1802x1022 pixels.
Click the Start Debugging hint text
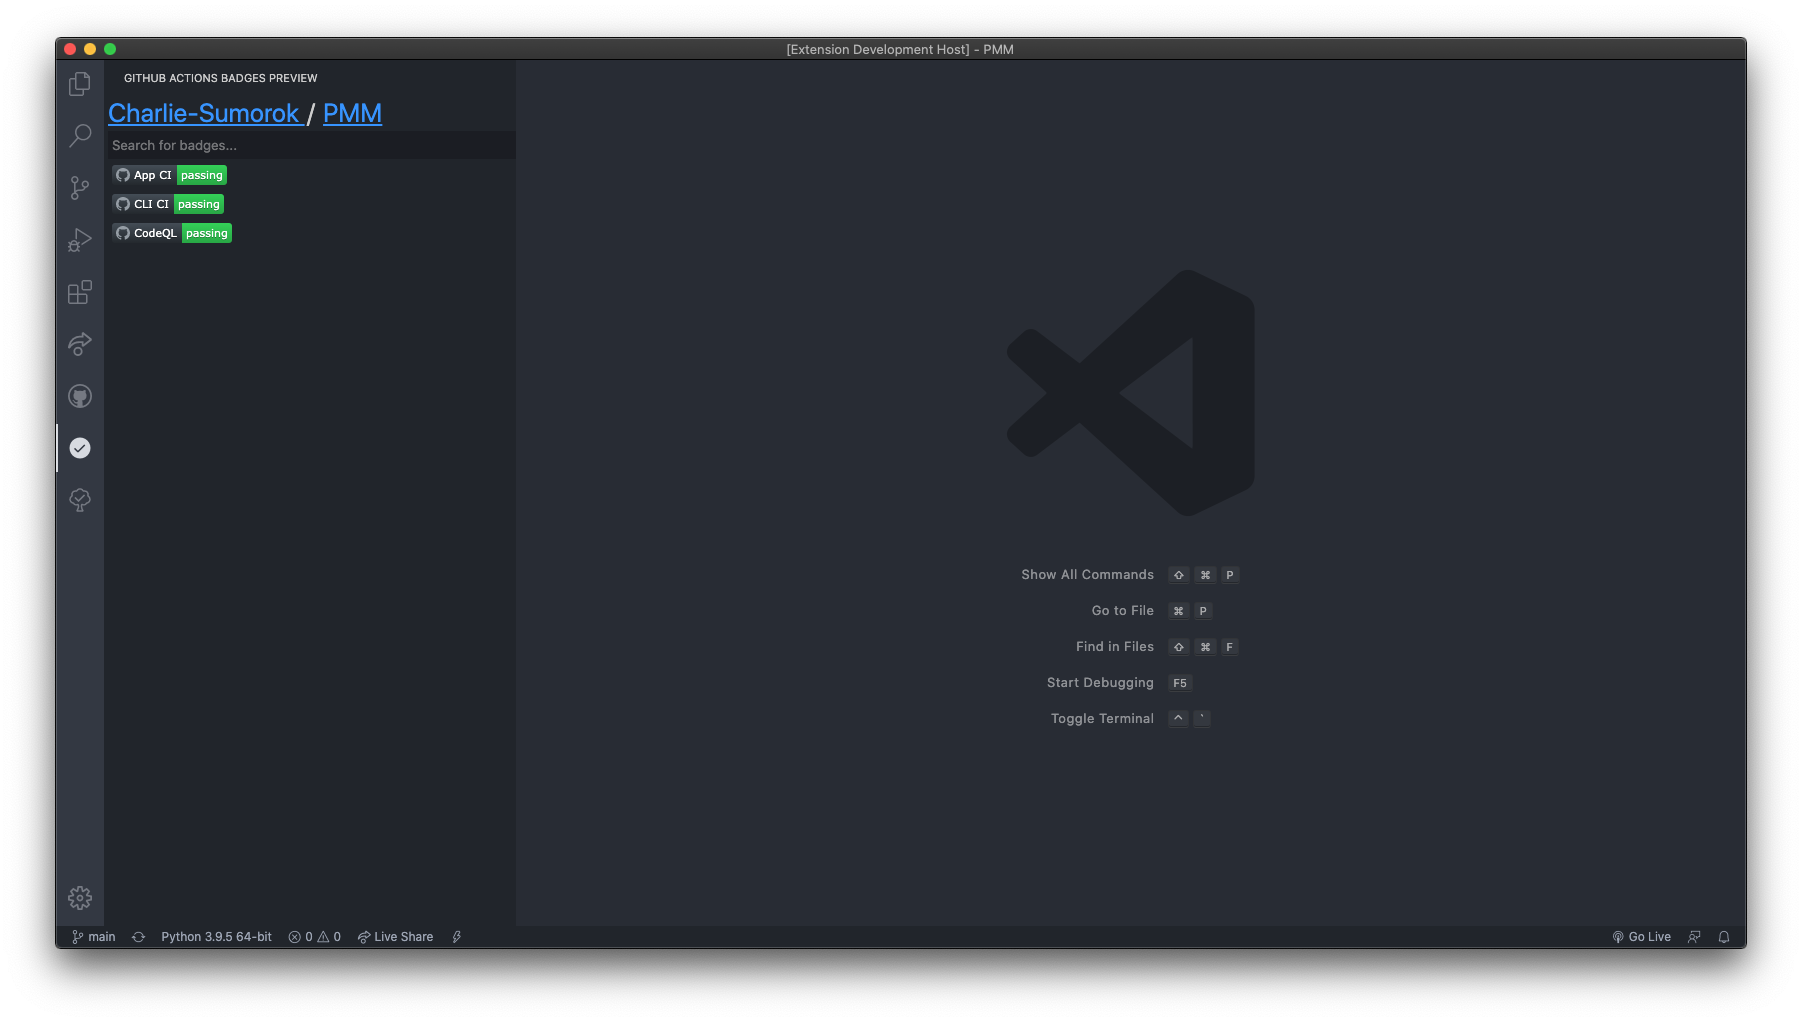pos(1100,683)
